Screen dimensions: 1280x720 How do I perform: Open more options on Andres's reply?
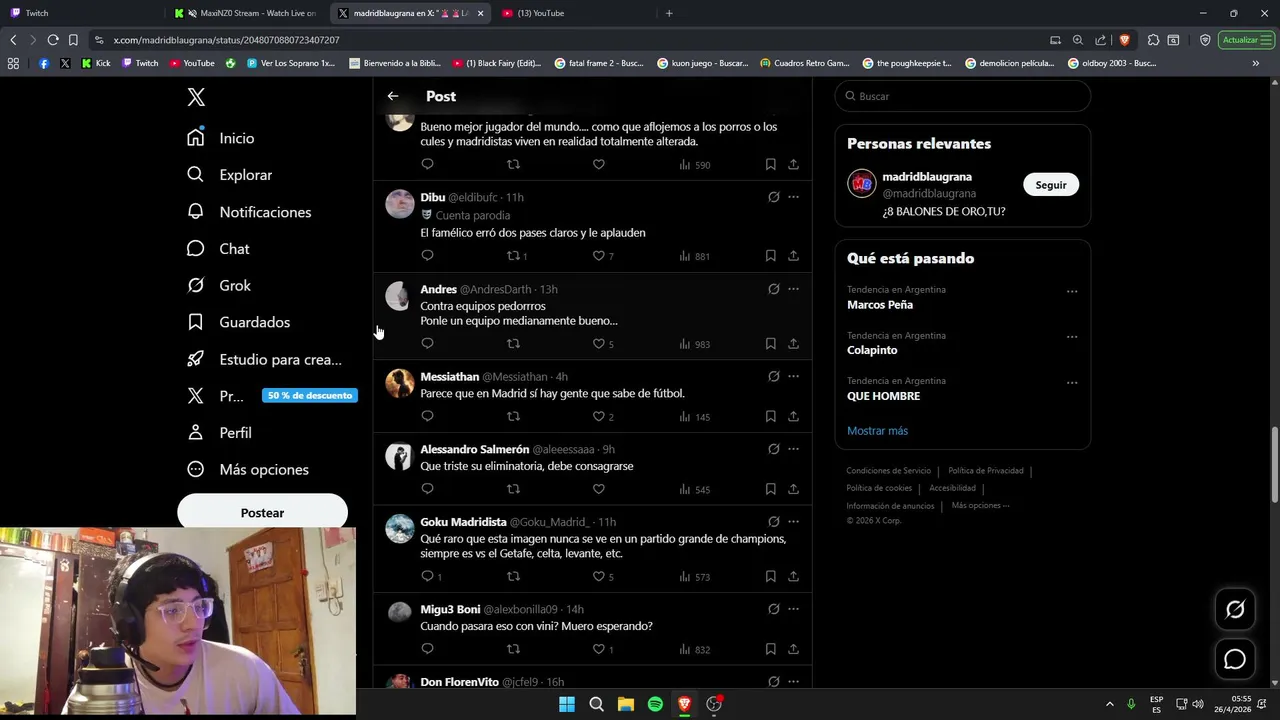[793, 289]
